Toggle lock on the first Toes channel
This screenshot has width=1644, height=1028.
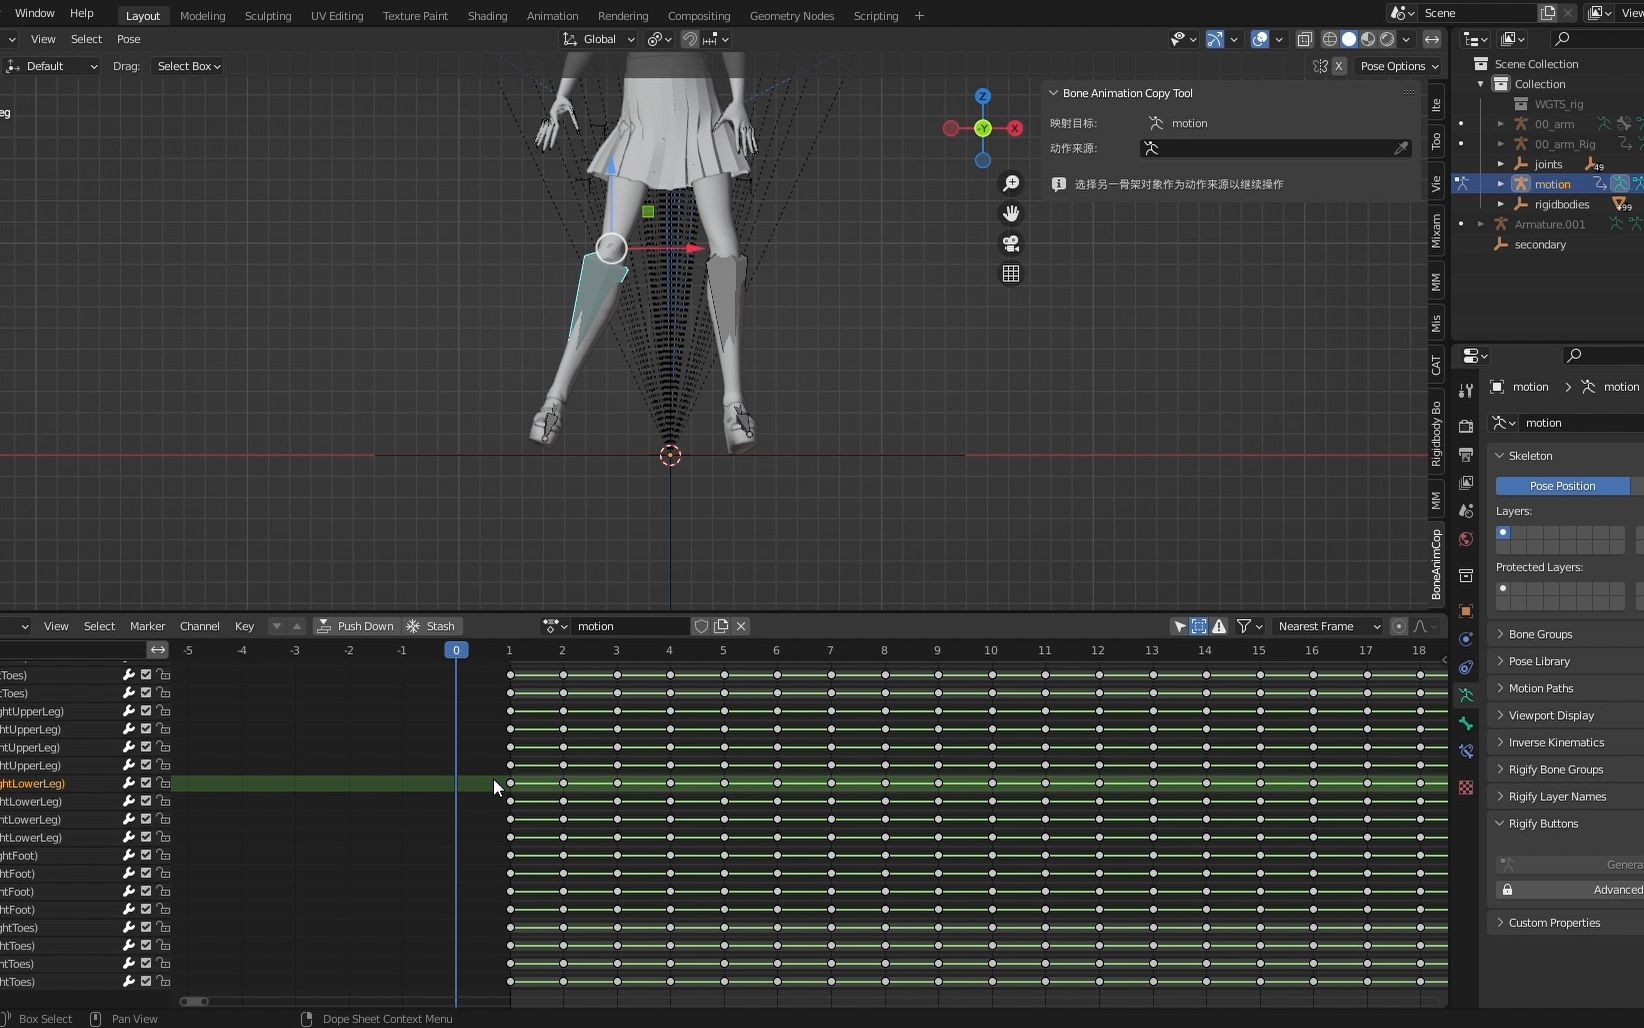163,675
